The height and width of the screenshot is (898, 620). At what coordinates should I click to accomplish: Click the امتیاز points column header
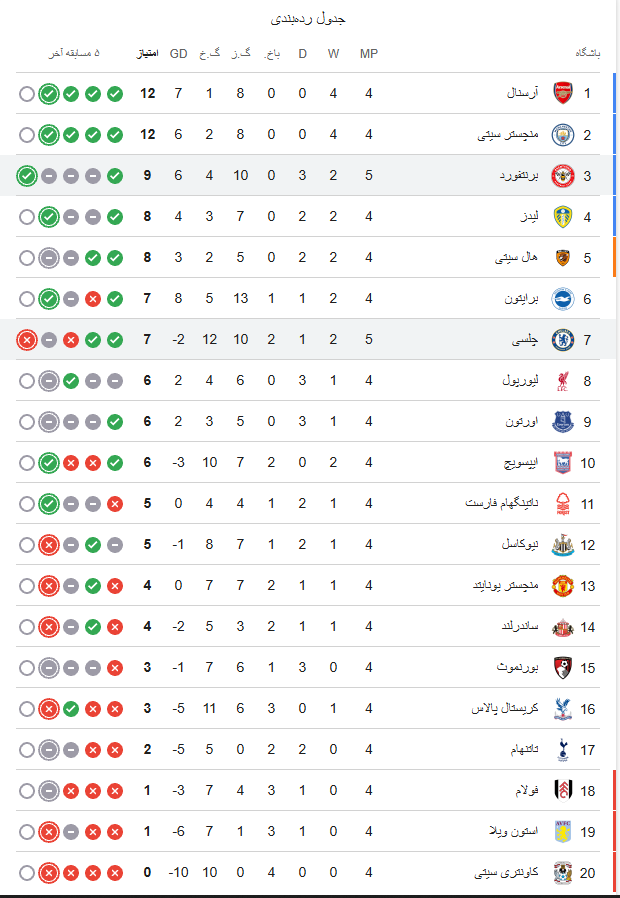point(147,54)
